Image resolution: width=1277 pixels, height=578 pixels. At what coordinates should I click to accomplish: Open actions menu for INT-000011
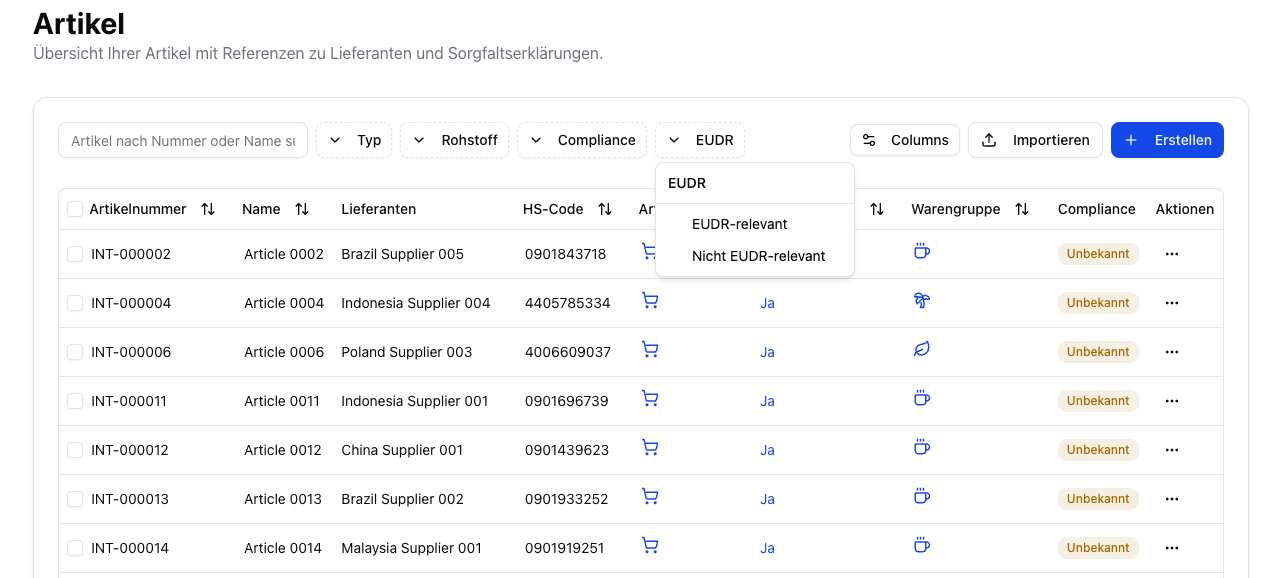coord(1171,401)
